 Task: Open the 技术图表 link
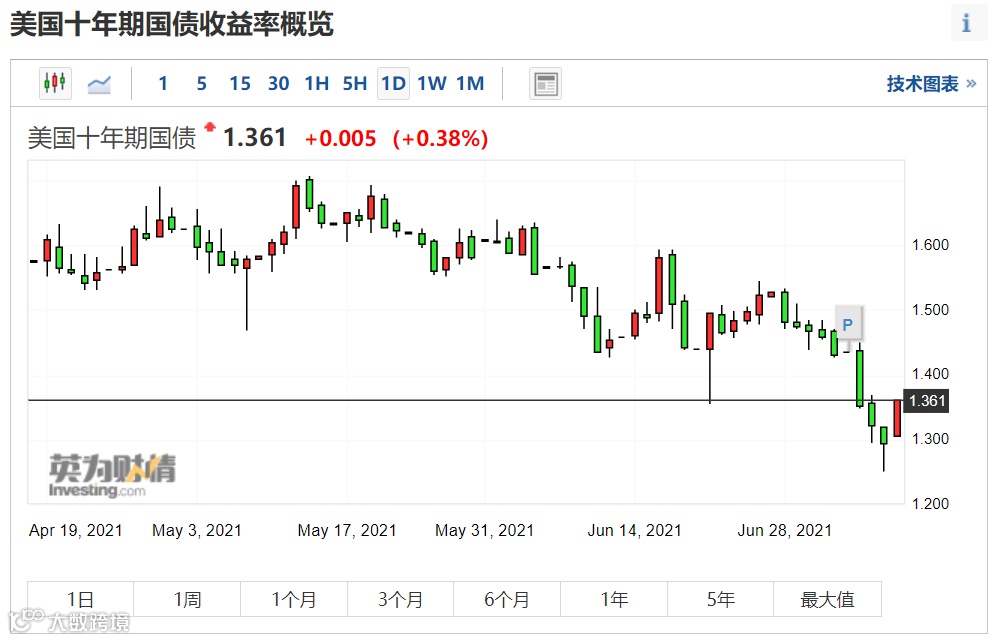pos(931,84)
